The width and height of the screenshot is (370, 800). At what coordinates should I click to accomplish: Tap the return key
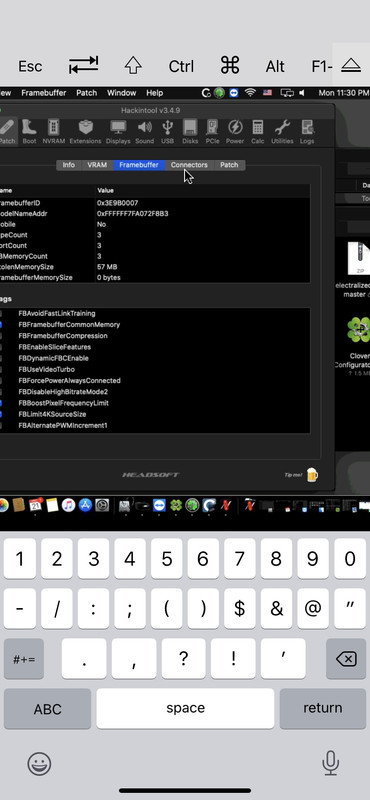(323, 709)
